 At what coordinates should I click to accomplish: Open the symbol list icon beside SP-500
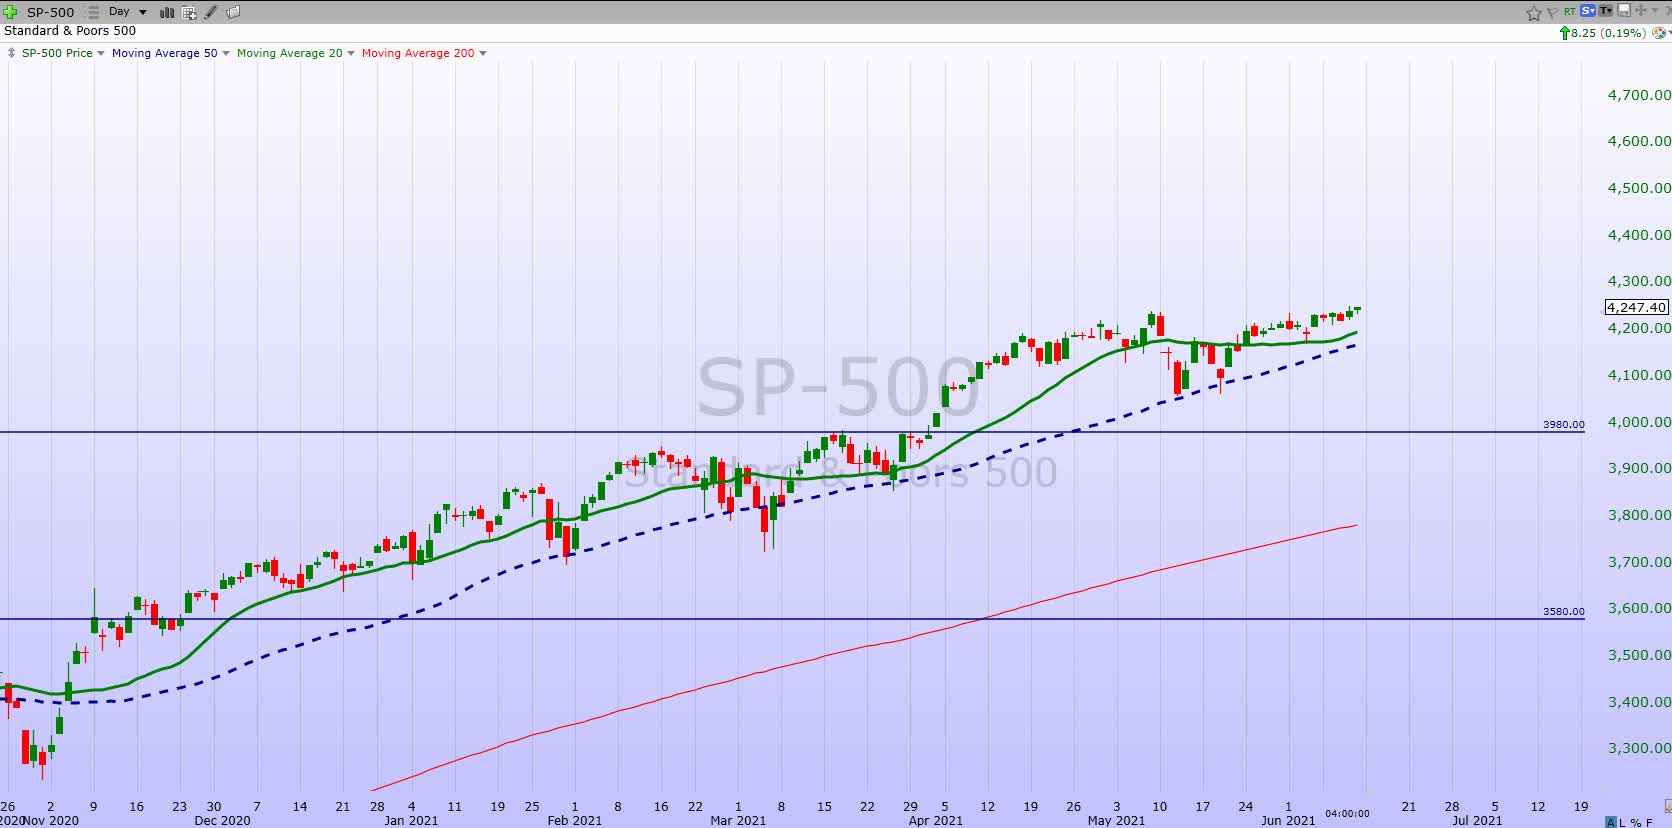tap(93, 12)
